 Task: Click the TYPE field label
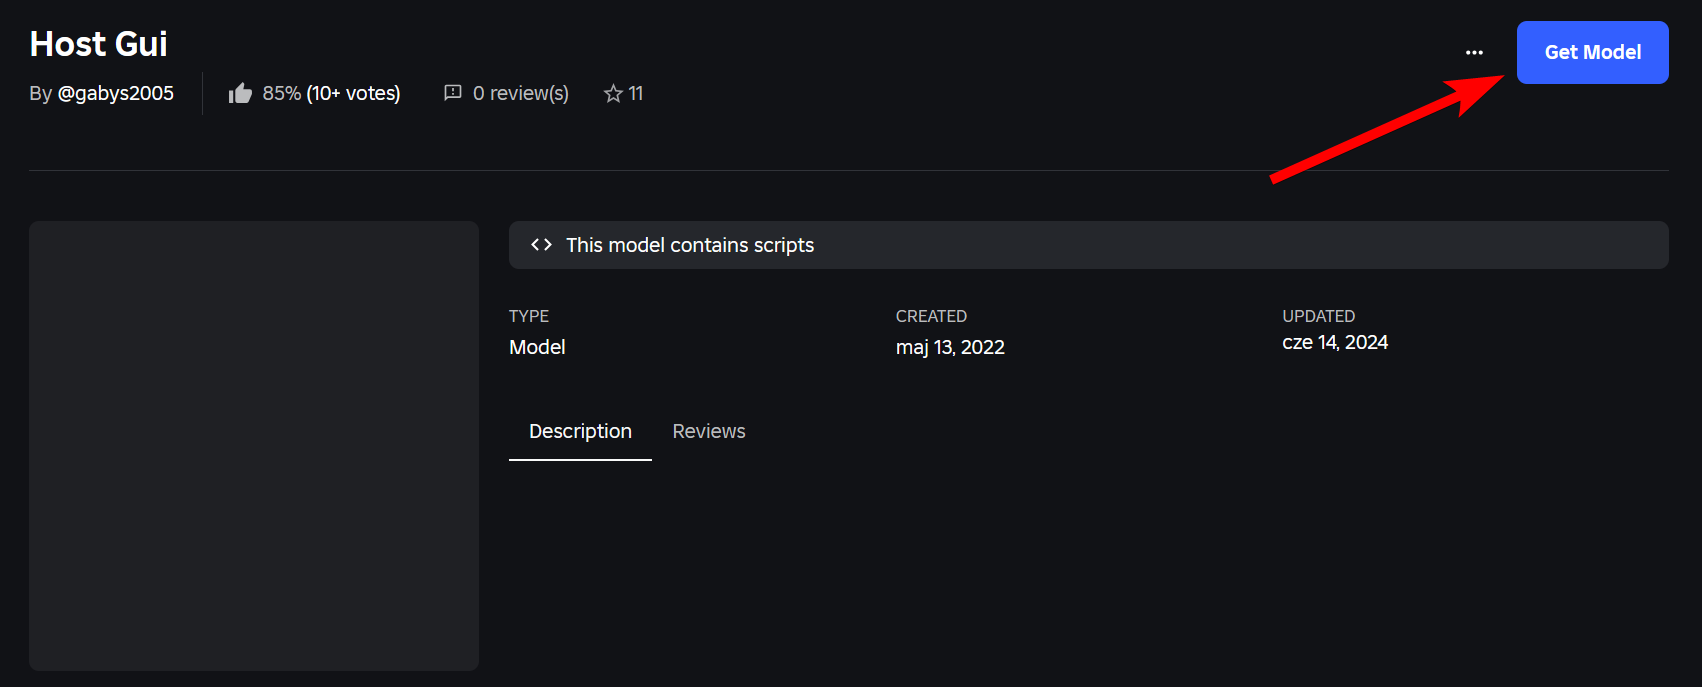point(529,316)
